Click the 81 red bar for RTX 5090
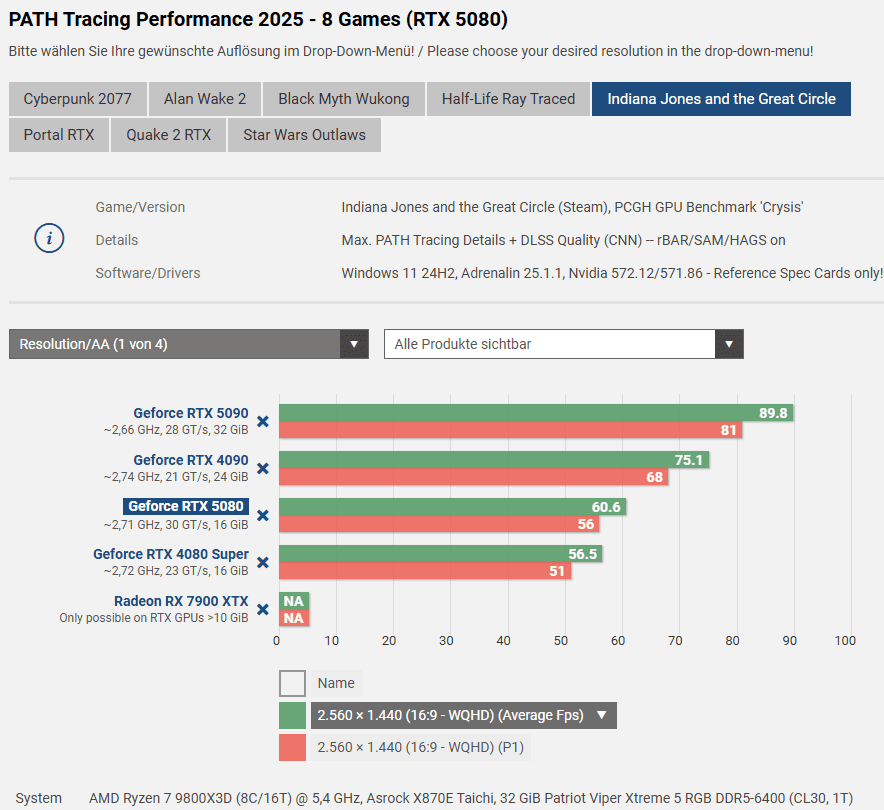 coord(511,430)
